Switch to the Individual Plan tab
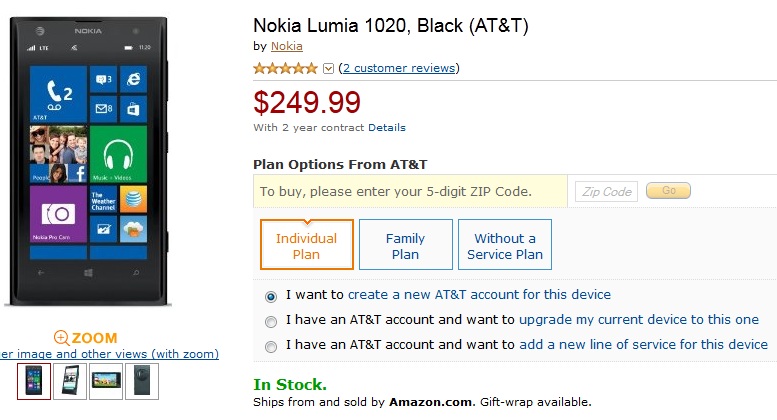Image resolution: width=777 pixels, height=420 pixels. click(x=306, y=246)
